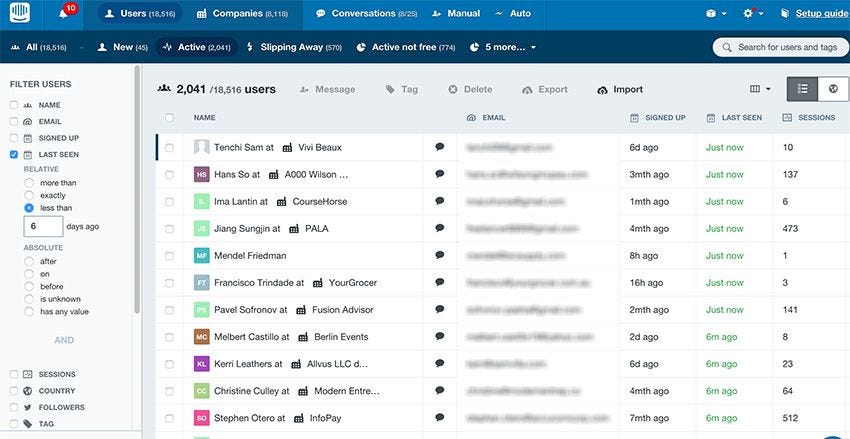Expand the 5 more segments dropdown

tap(503, 47)
